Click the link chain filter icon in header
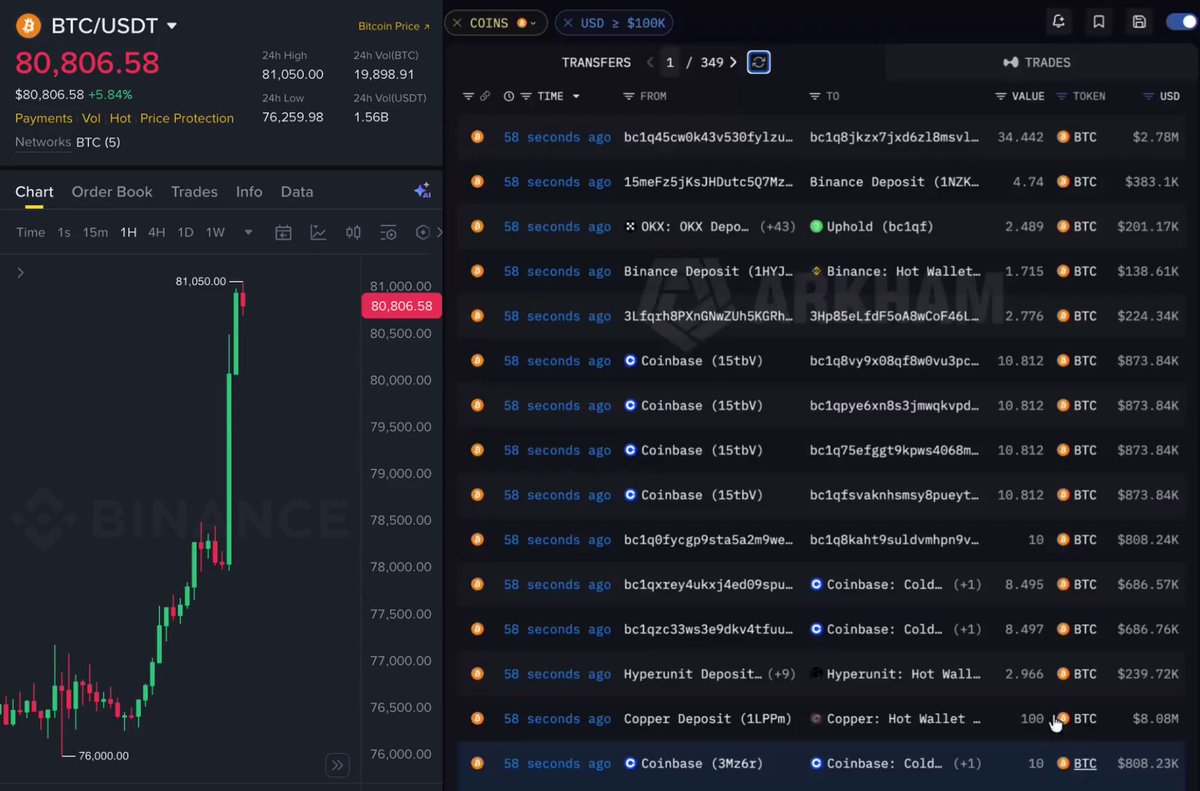Image resolution: width=1200 pixels, height=791 pixels. coord(485,96)
